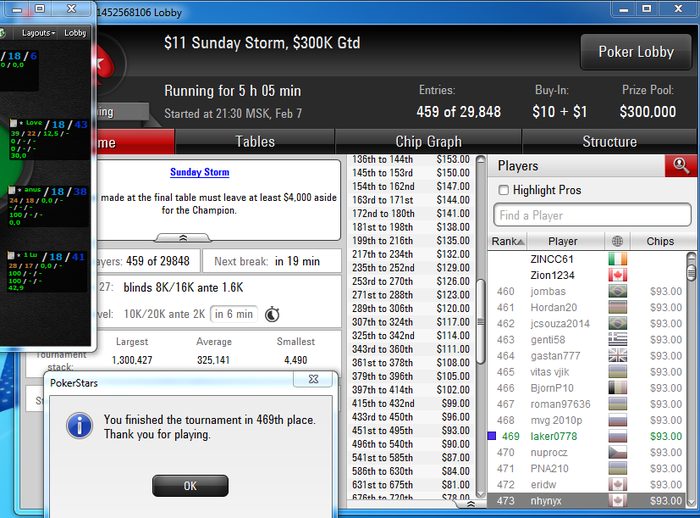
Task: Select player nhynyx row
Action: pyautogui.click(x=587, y=501)
